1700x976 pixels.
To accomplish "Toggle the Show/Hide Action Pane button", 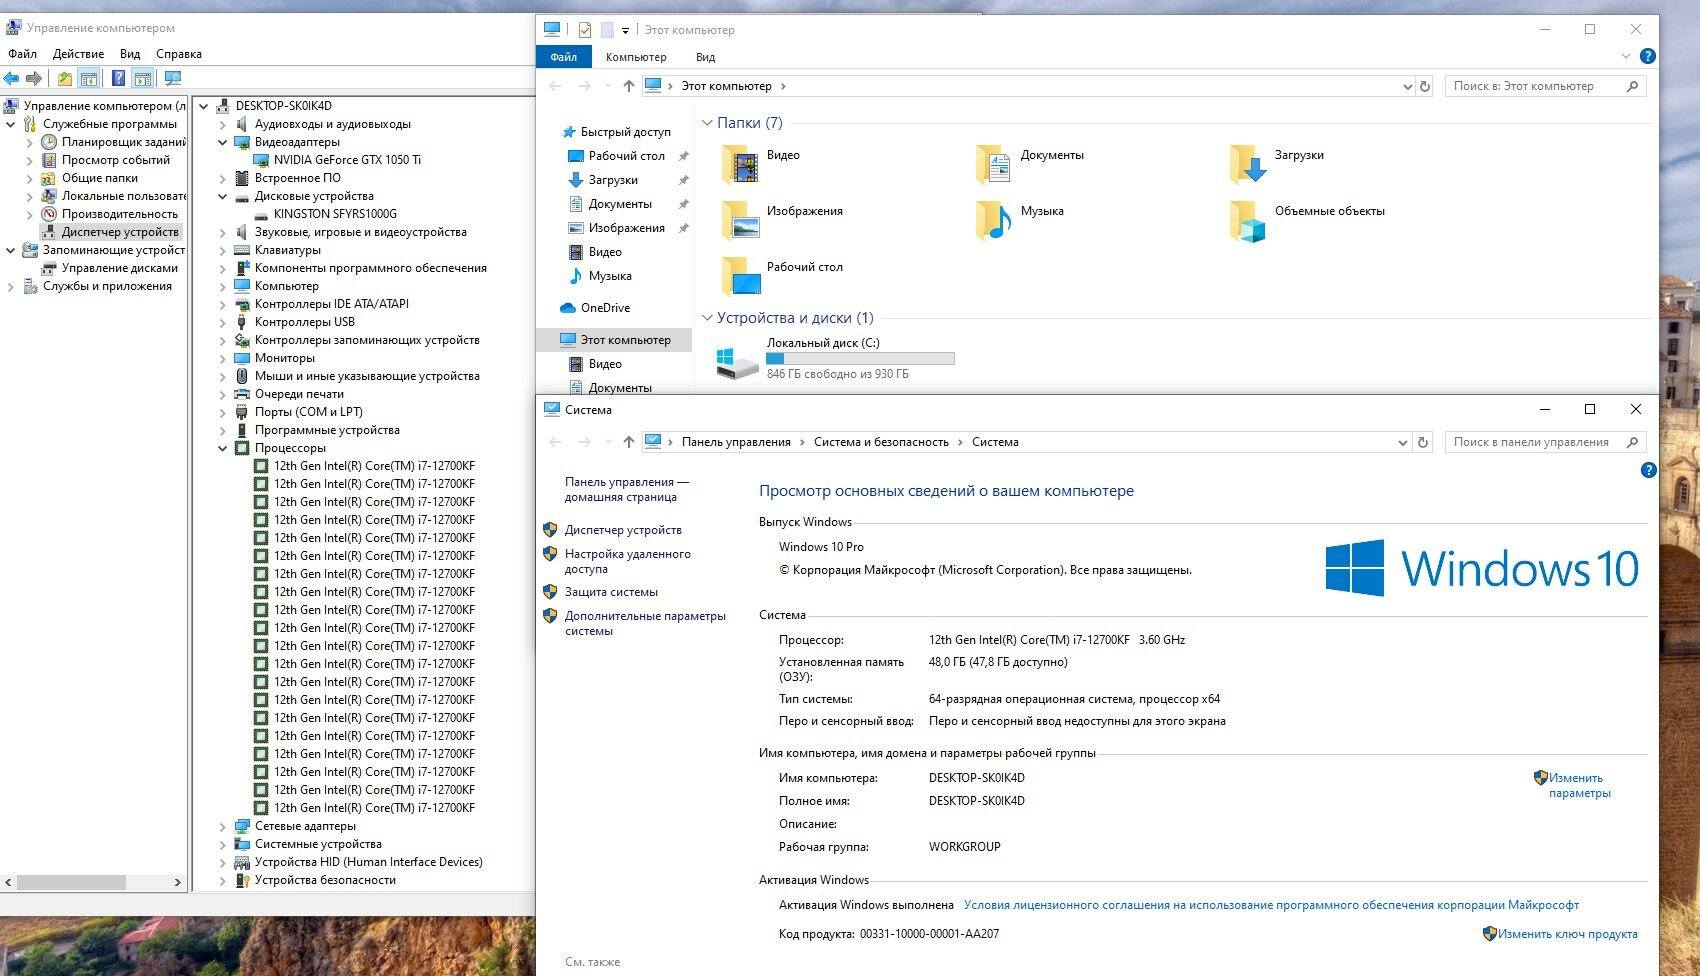I will 143,78.
